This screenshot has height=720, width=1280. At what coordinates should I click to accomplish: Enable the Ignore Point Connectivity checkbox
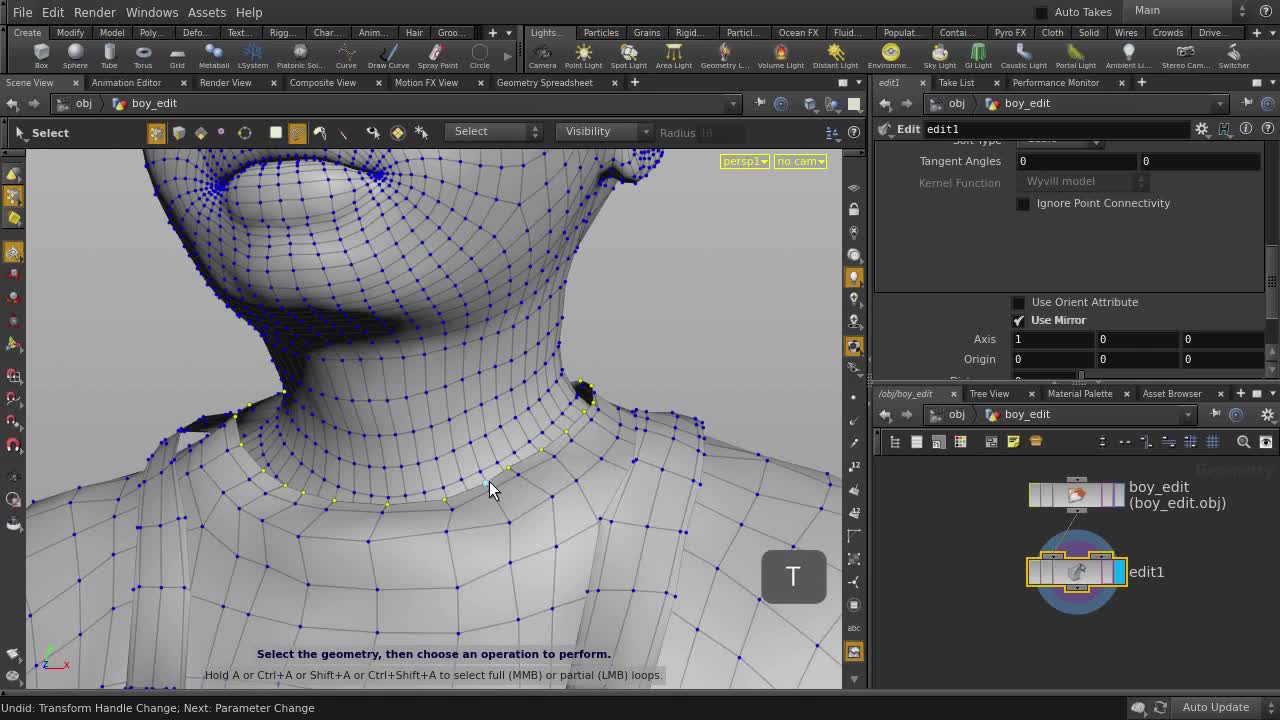click(1023, 203)
